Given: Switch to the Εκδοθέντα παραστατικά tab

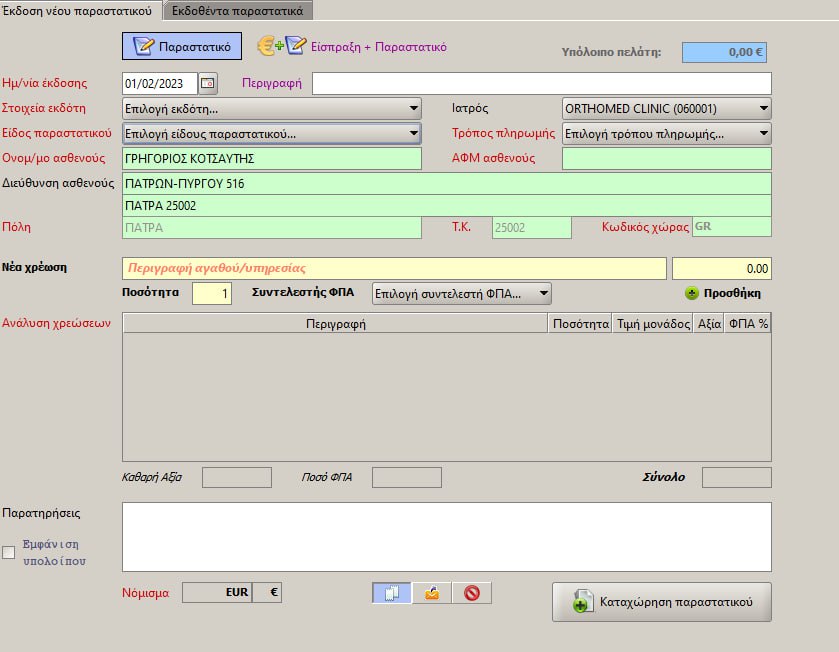Looking at the screenshot, I should tap(238, 10).
